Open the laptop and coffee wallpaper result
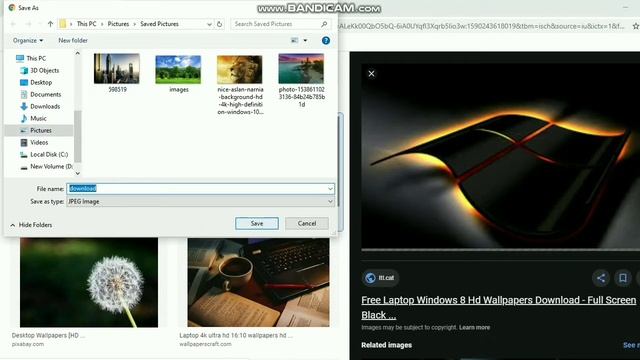Viewport: 640px width, 360px height. (258, 282)
